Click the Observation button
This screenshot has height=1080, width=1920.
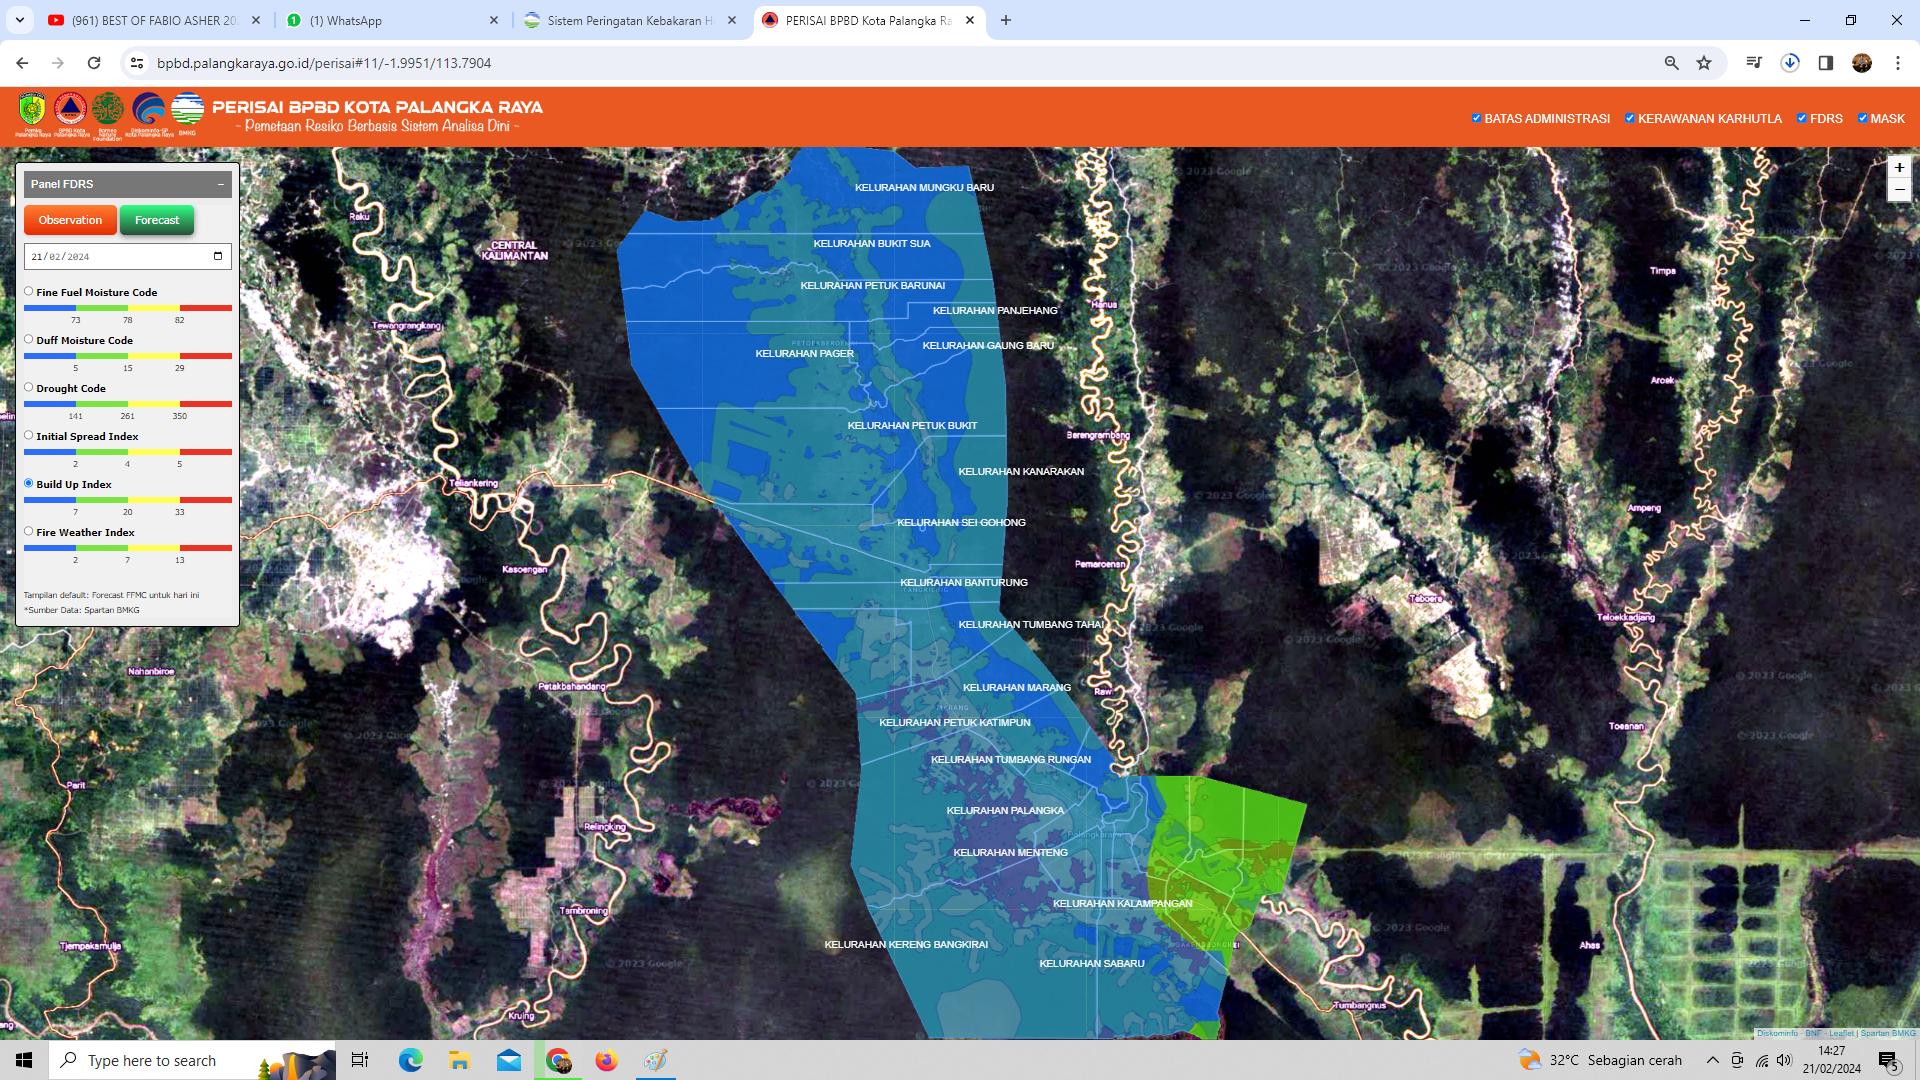point(70,220)
